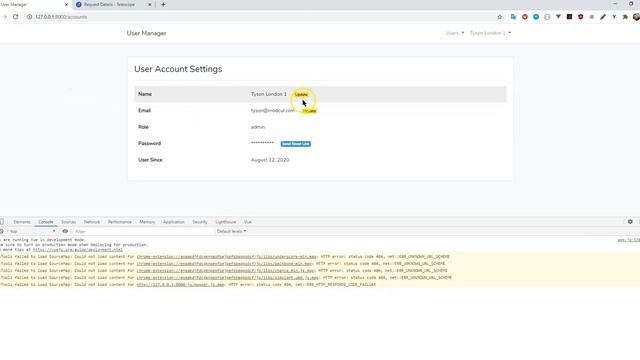Click the live expression eye icon
Screen dimensions: 640x360
[x=65, y=231]
